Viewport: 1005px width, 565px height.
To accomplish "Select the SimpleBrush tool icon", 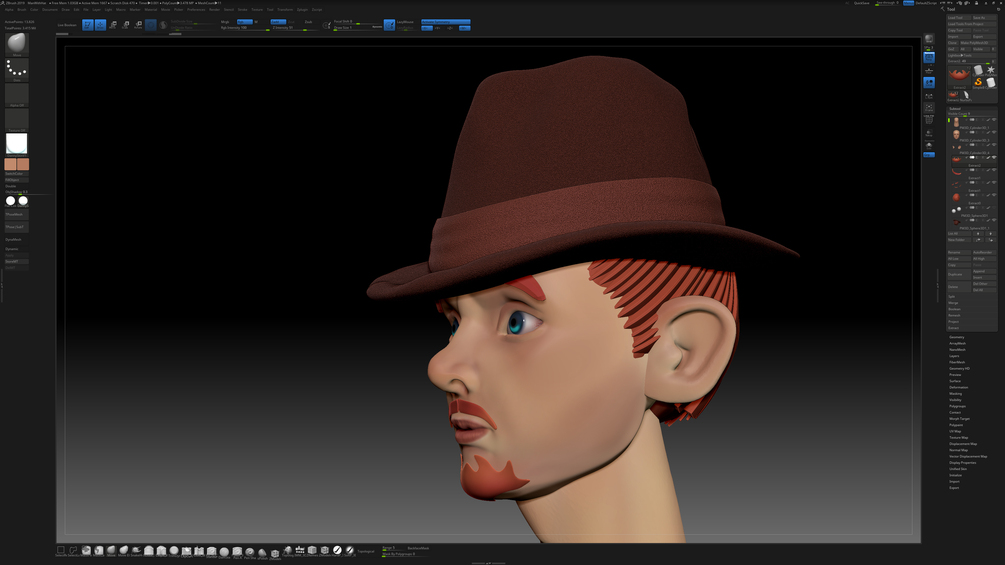I will coord(978,83).
